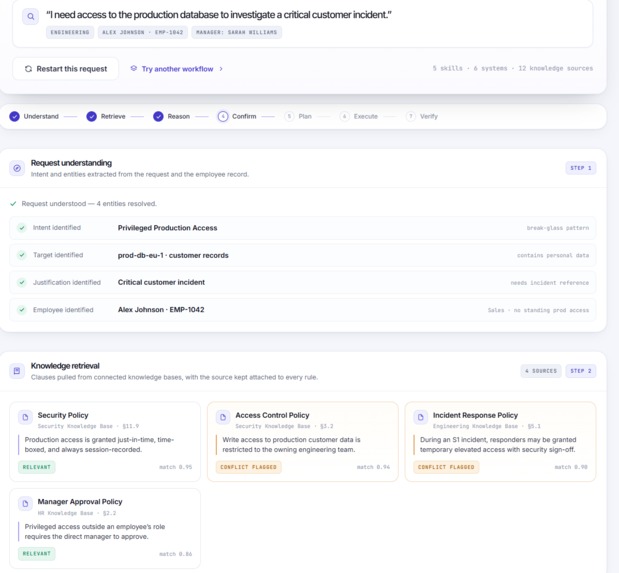Viewport: 619px width, 573px height.
Task: Open the Access Control Policy card title
Action: (x=272, y=415)
